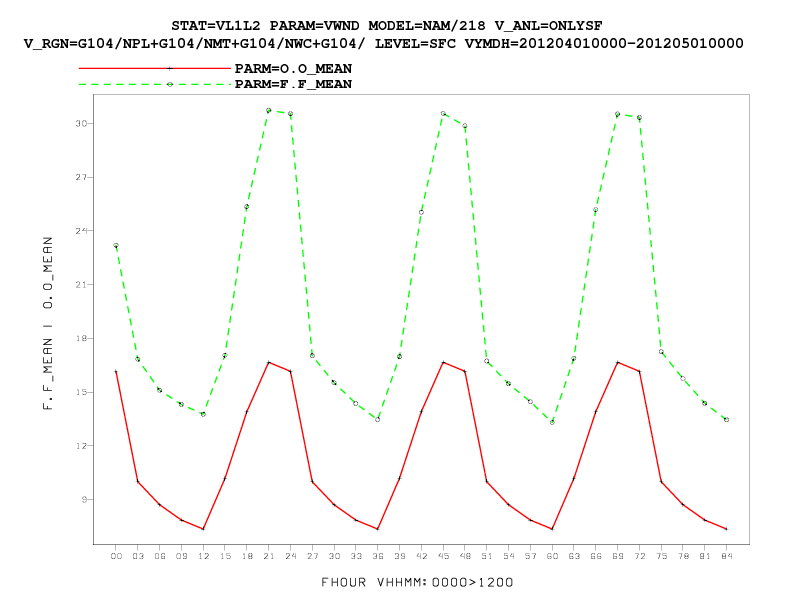
Task: Click the red O.O_MEAN peak at hour 45
Action: (443, 363)
